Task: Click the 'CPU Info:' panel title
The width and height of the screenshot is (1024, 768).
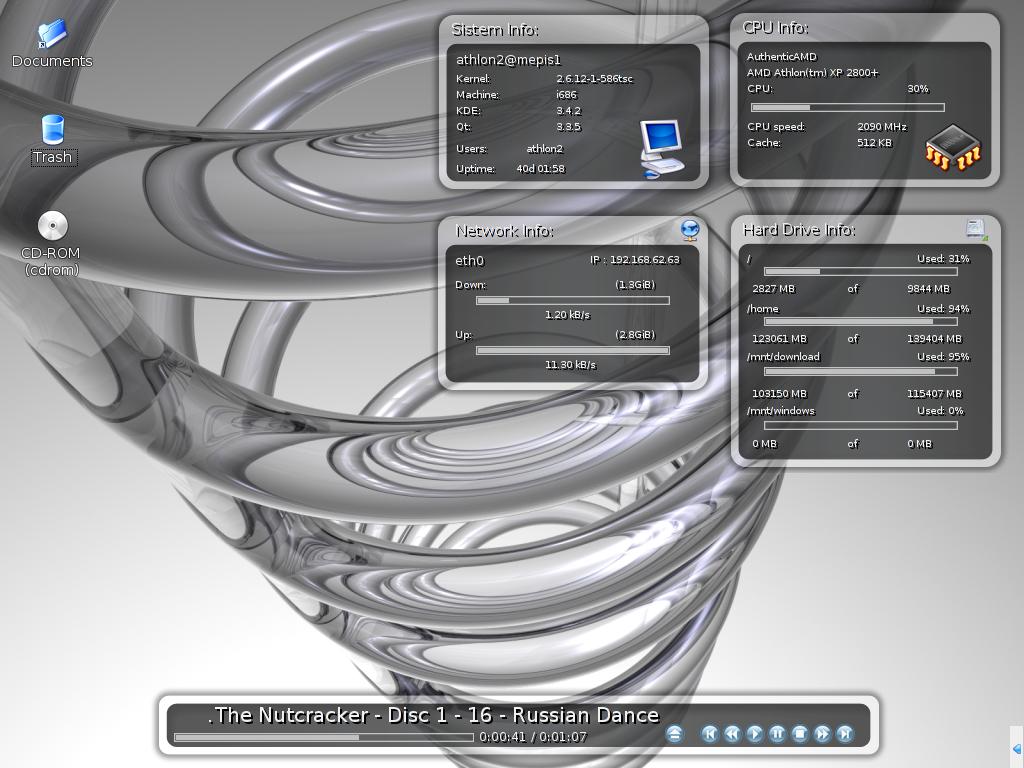Action: (775, 28)
